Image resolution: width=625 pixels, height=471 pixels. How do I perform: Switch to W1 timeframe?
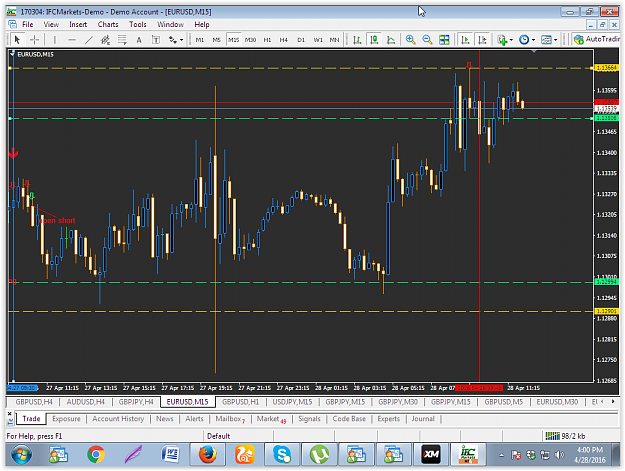tap(318, 40)
